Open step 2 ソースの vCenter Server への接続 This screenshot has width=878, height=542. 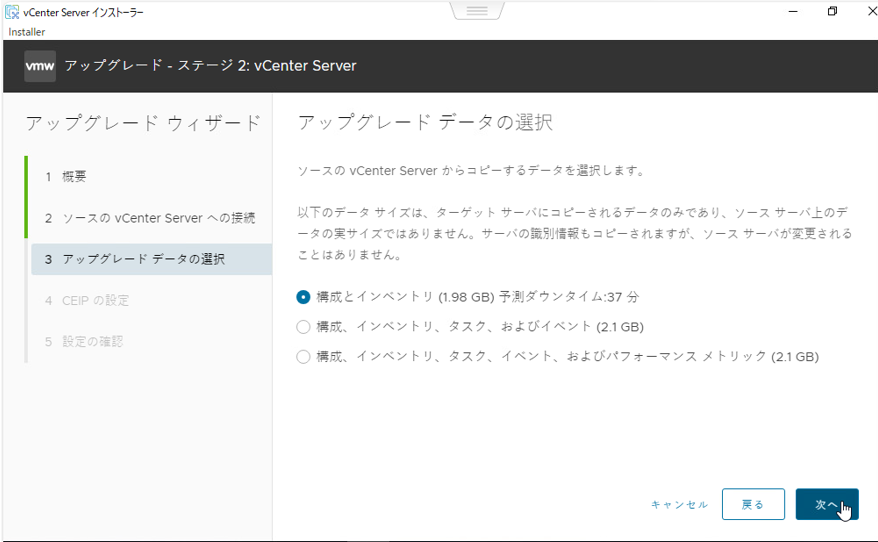(x=150, y=218)
